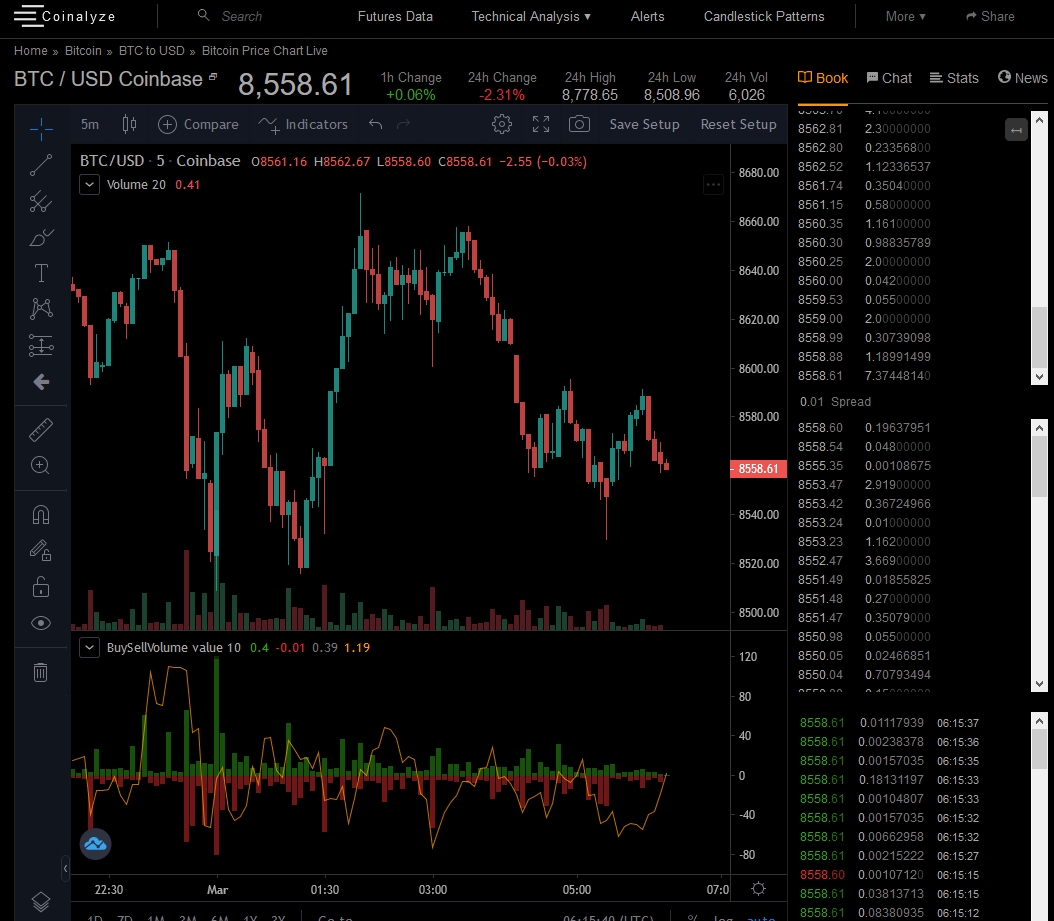
Task: Take a chart snapshot with camera icon
Action: 579,124
